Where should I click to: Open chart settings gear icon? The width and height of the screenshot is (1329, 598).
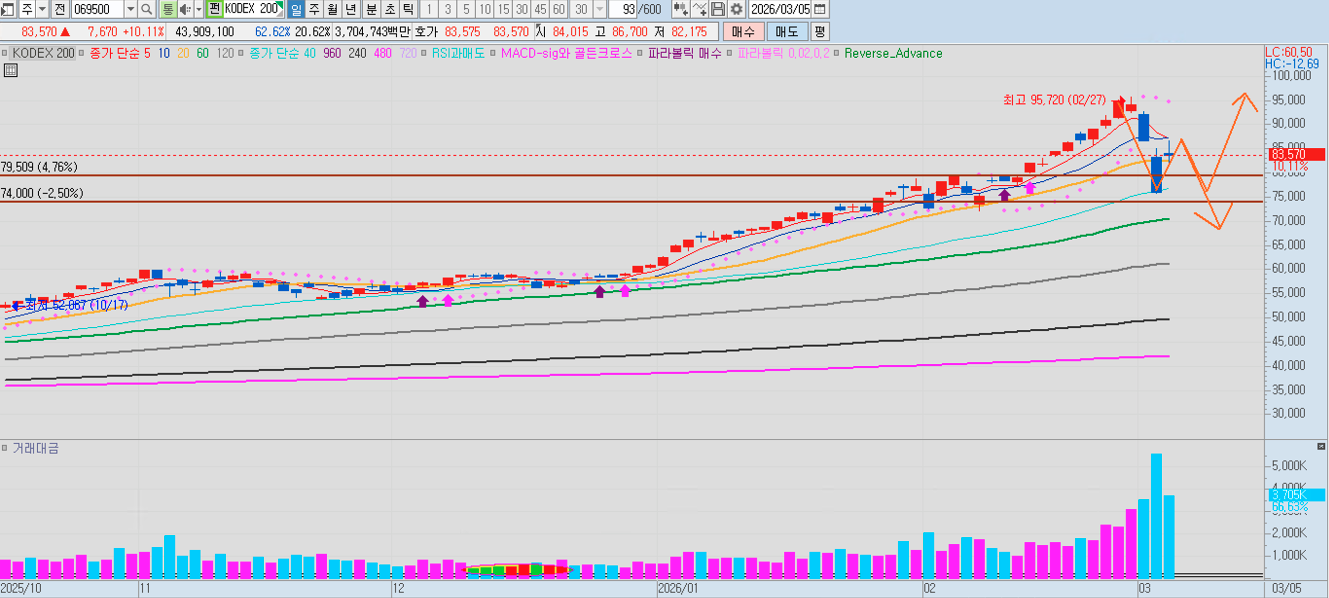736,9
